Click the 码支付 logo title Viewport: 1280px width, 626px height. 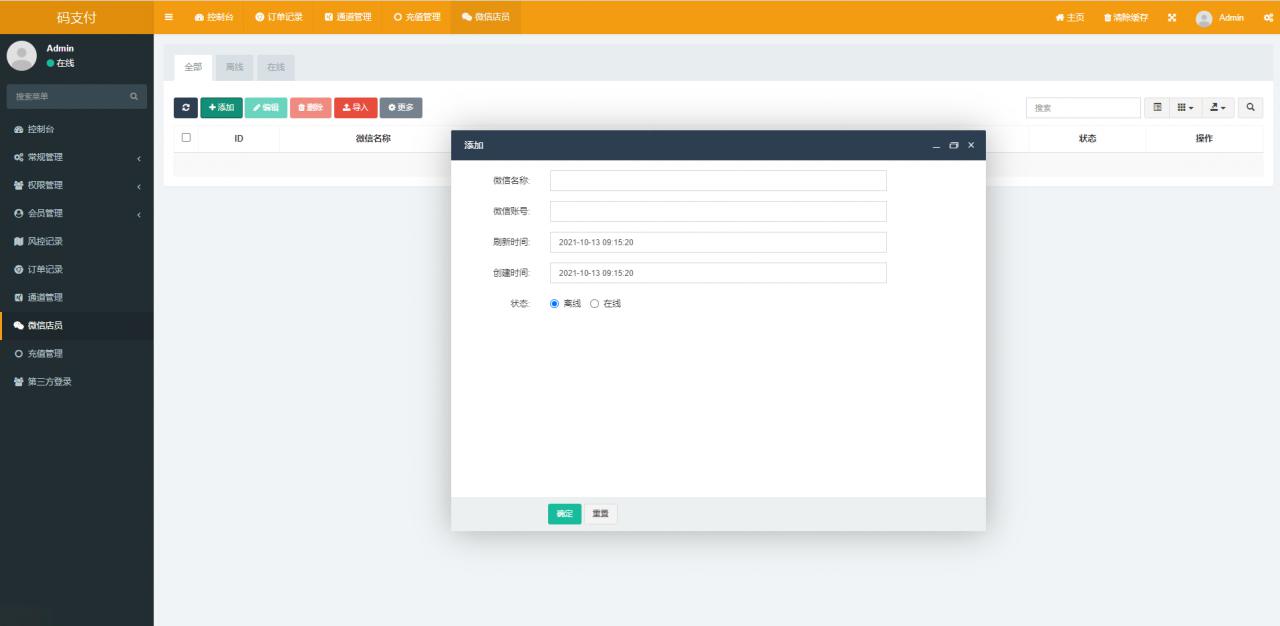[77, 17]
